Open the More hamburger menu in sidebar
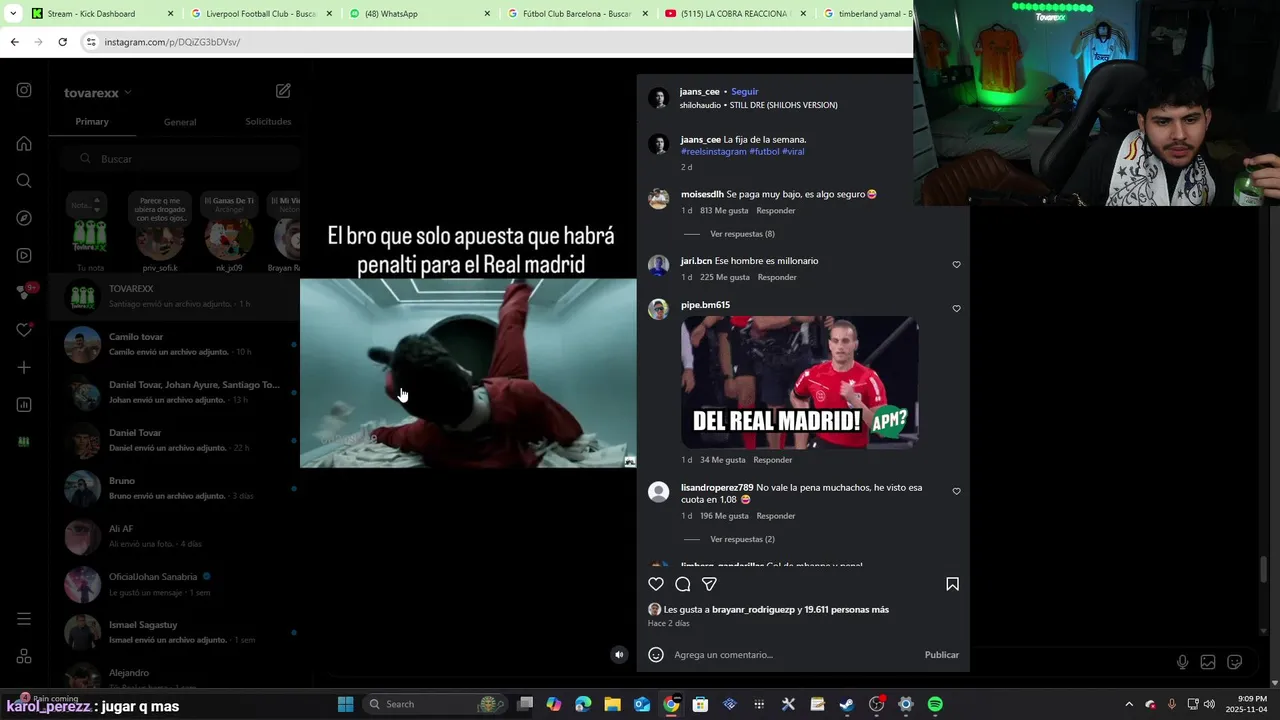 [x=24, y=619]
